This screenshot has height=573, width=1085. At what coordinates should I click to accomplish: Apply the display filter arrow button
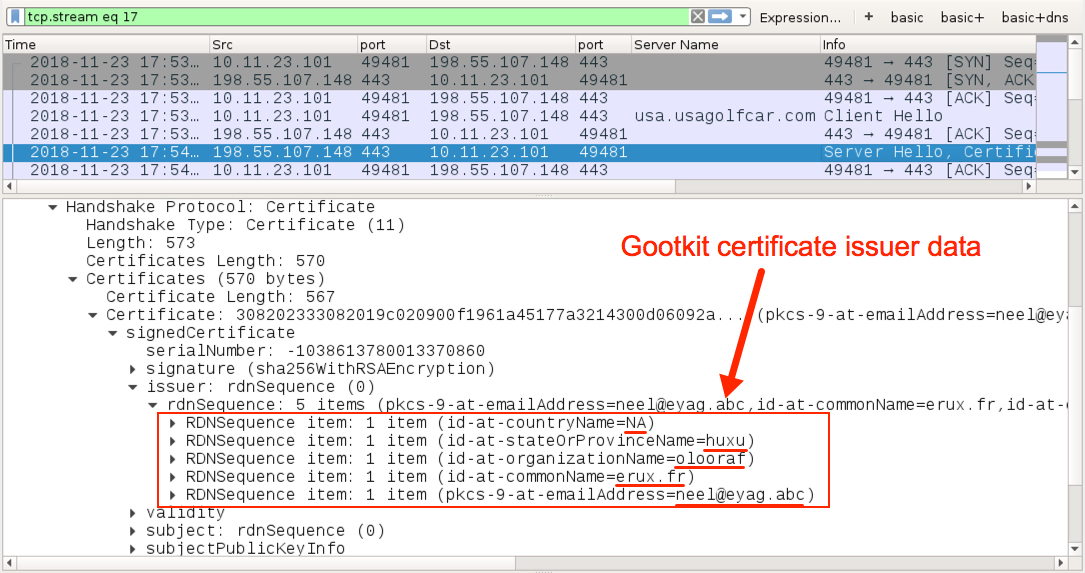(x=720, y=17)
